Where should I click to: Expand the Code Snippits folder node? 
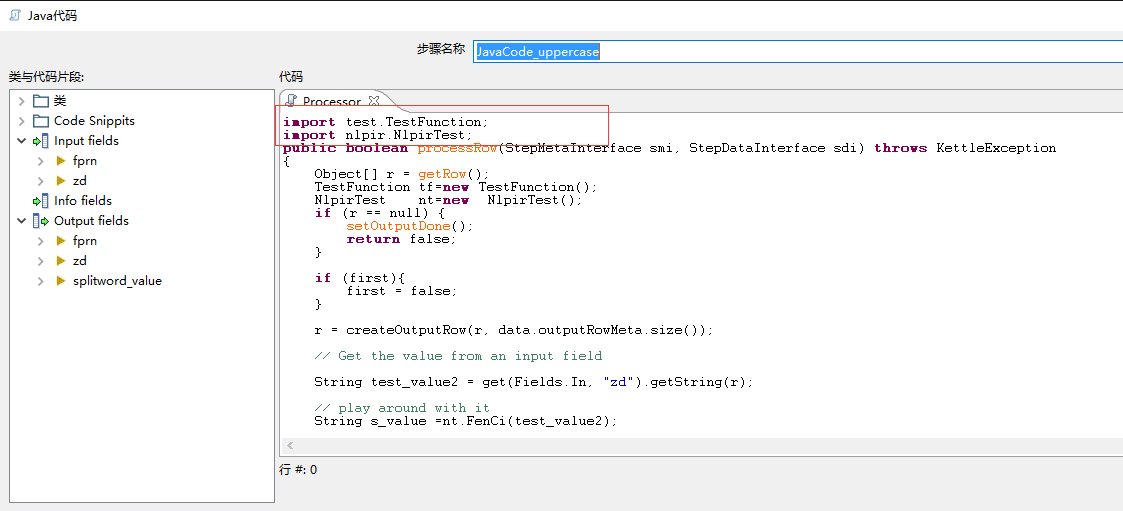(21, 121)
